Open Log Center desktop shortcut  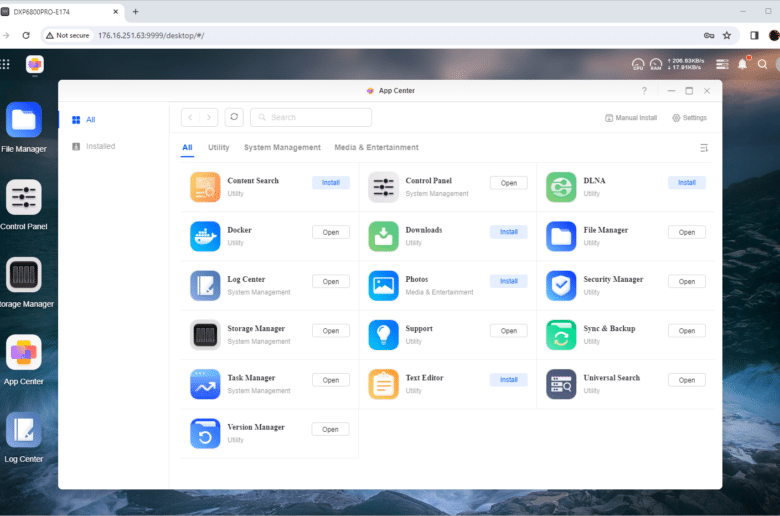tap(23, 430)
